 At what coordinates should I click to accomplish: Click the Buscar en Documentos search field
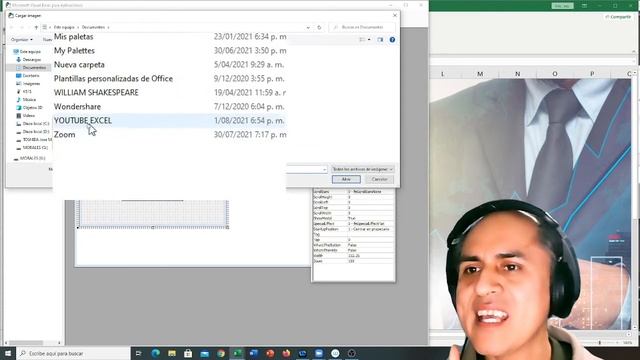[x=362, y=27]
